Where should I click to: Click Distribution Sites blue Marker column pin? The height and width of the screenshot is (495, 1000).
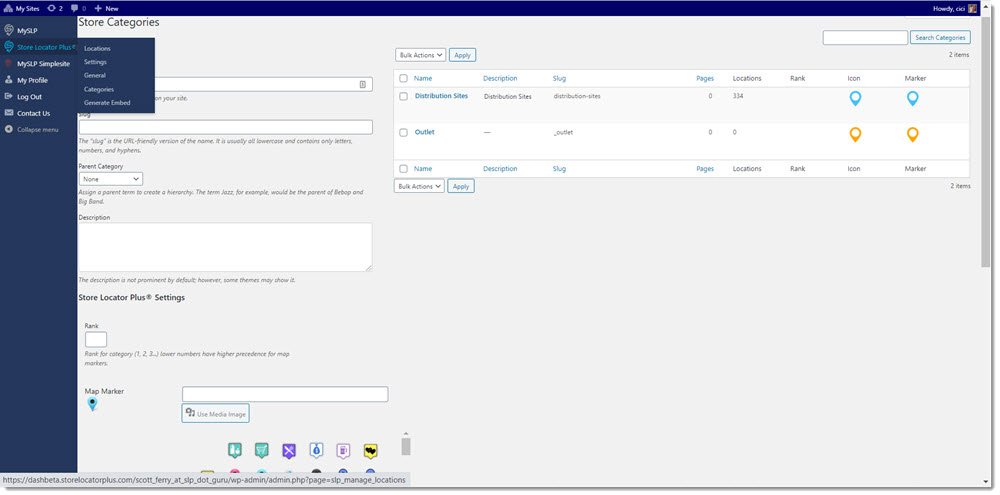[913, 98]
